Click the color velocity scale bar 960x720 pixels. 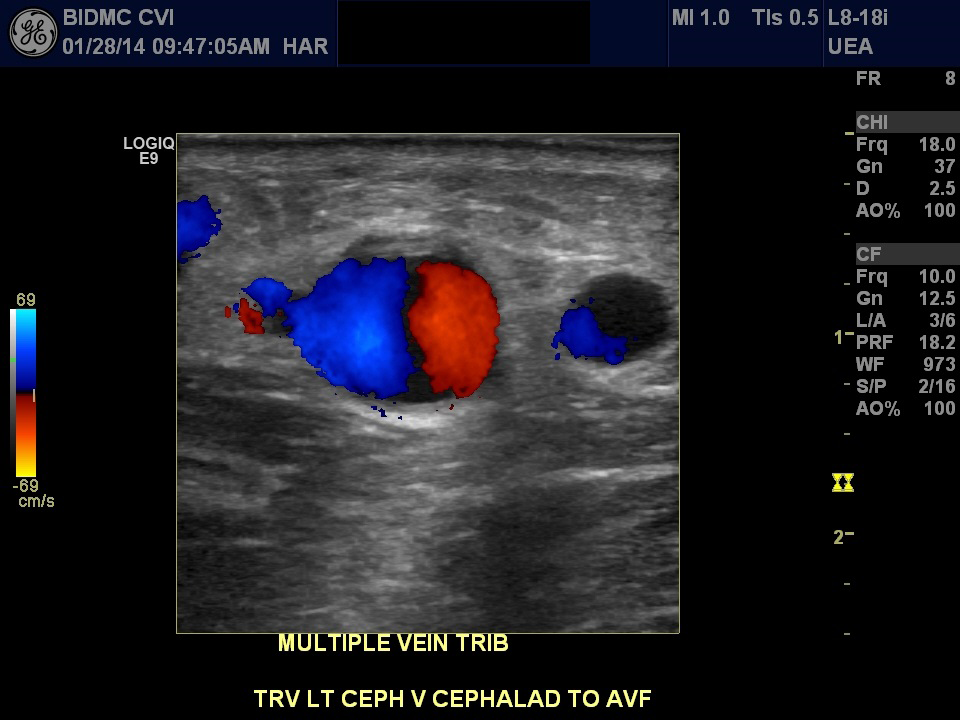(23, 392)
